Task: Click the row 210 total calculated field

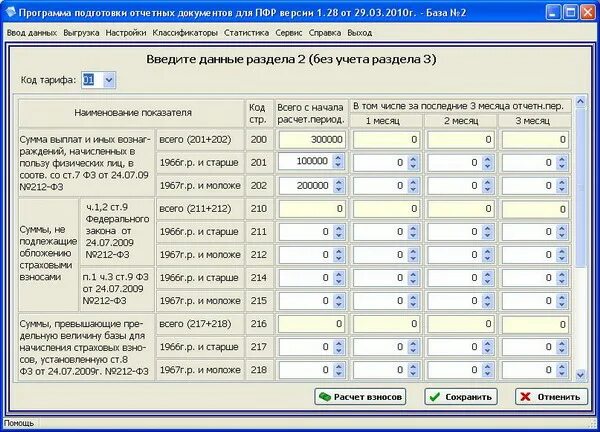Action: 312,209
